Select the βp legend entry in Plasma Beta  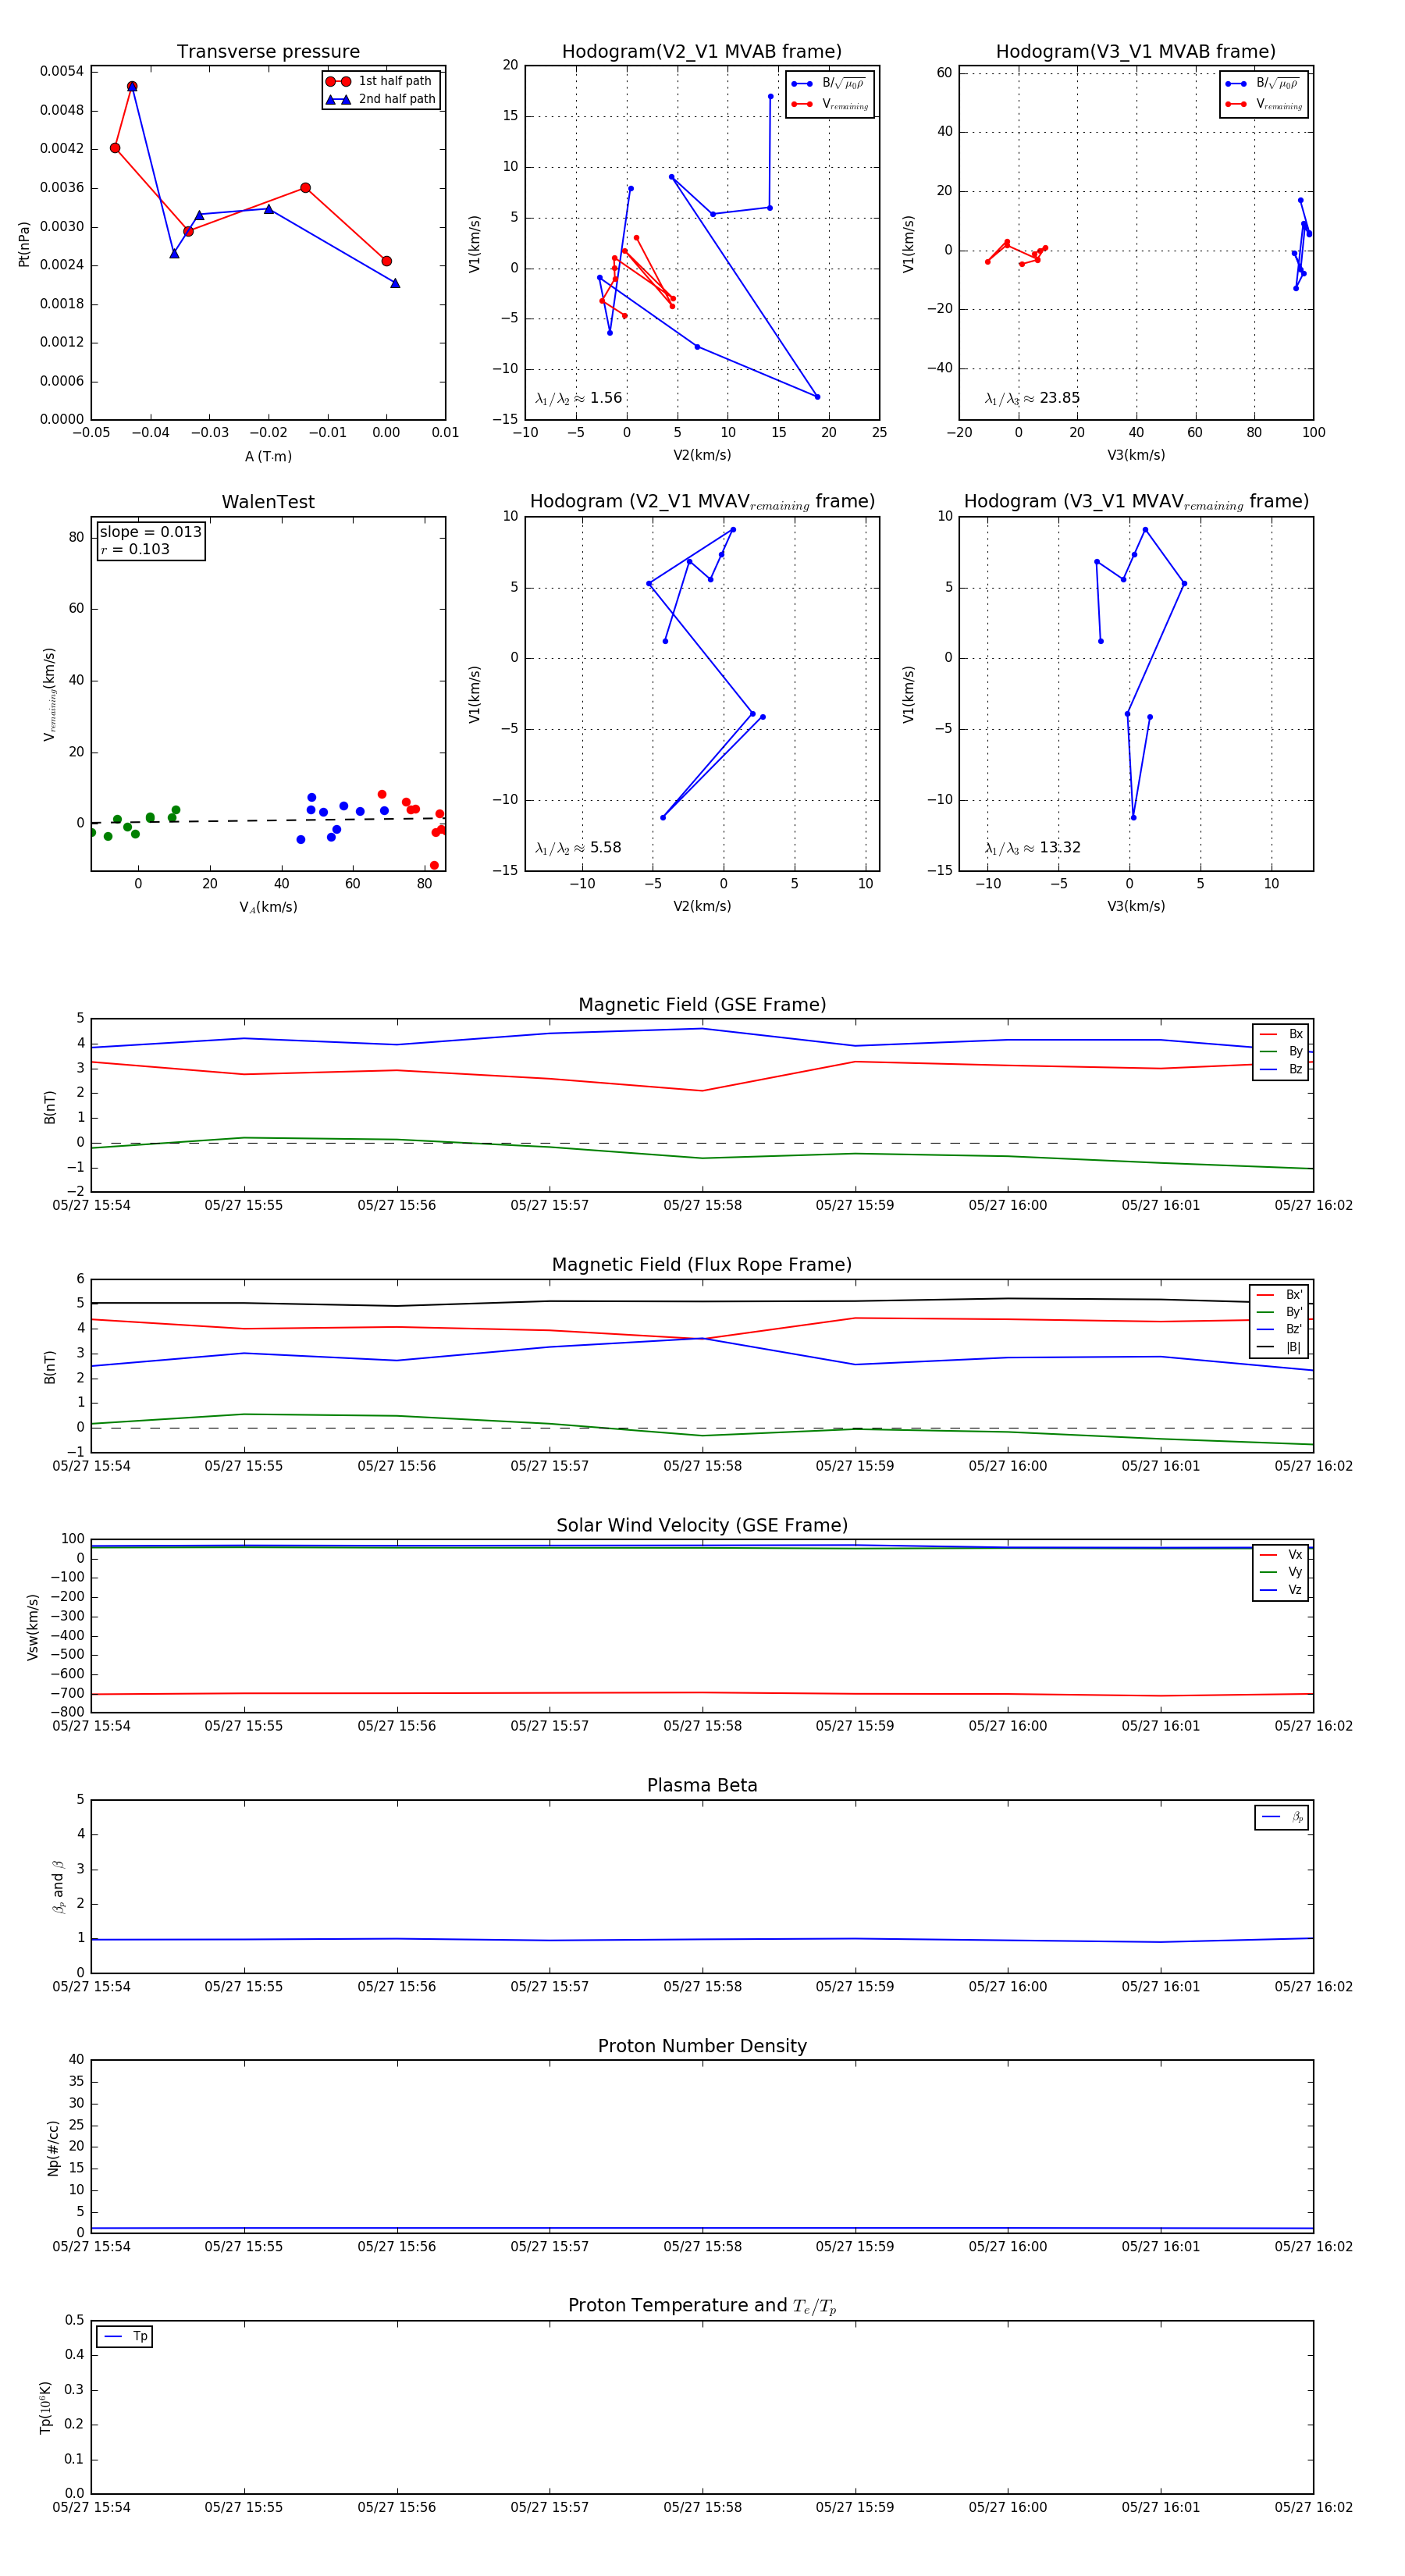click(x=1282, y=1817)
